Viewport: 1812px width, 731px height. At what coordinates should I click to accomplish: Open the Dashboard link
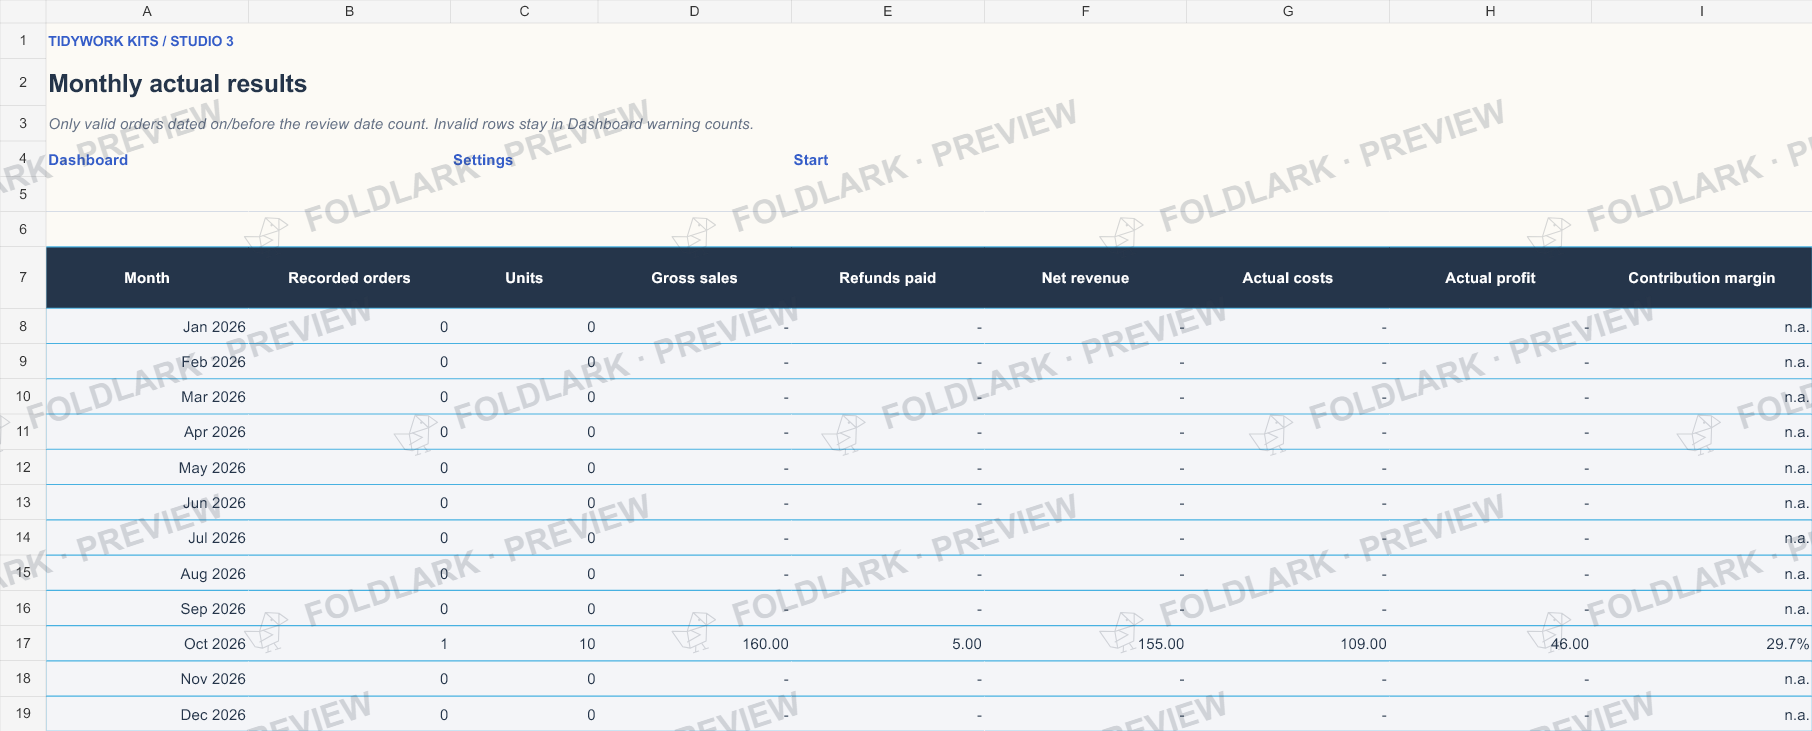[x=88, y=160]
